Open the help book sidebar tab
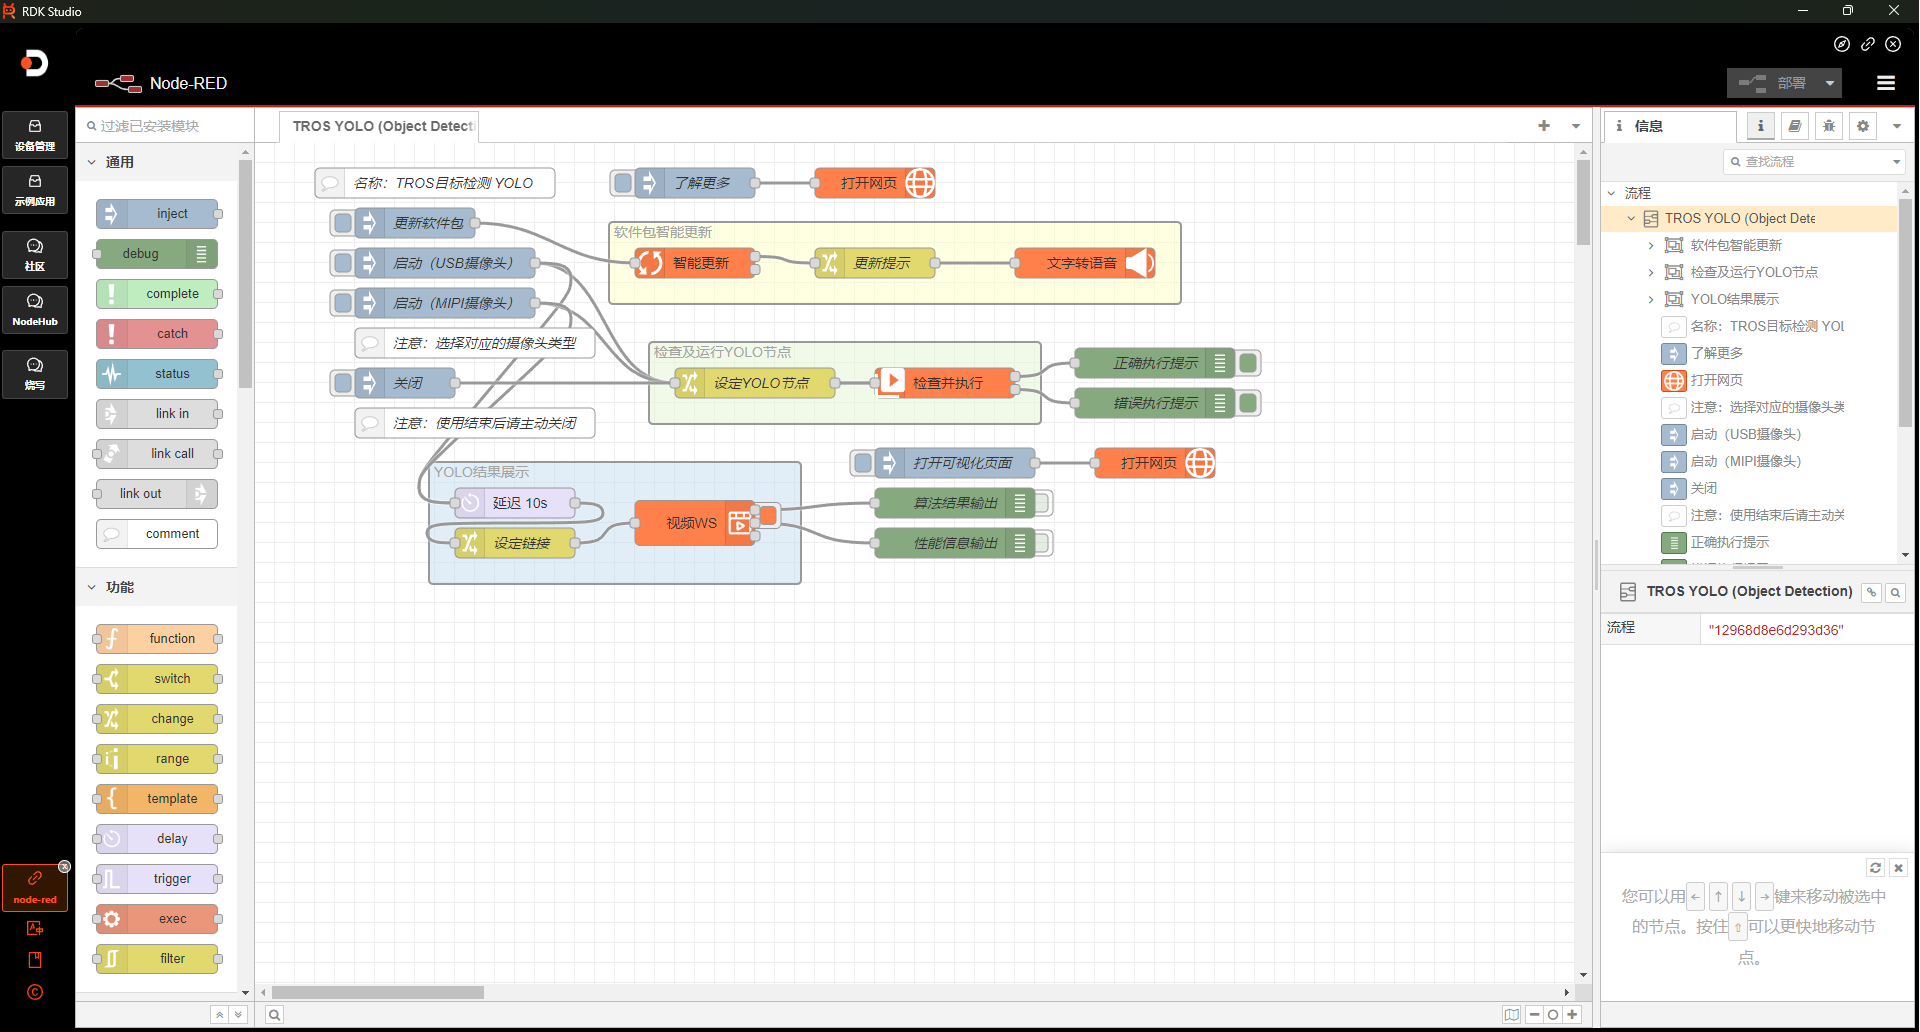Image resolution: width=1920 pixels, height=1032 pixels. point(1795,126)
